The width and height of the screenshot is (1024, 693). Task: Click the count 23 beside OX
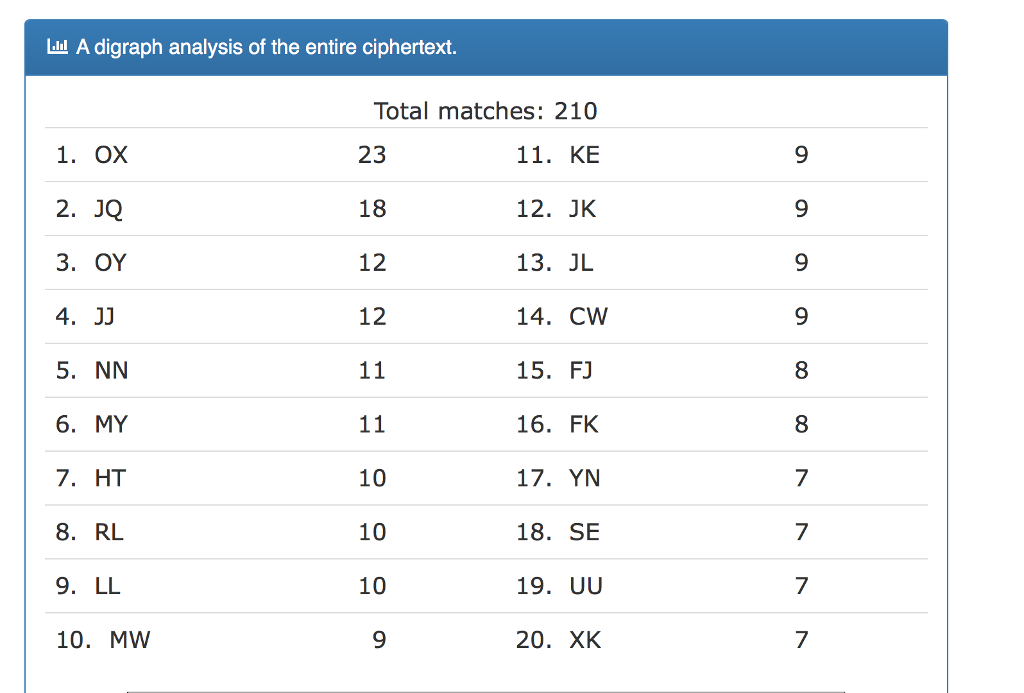tap(372, 155)
